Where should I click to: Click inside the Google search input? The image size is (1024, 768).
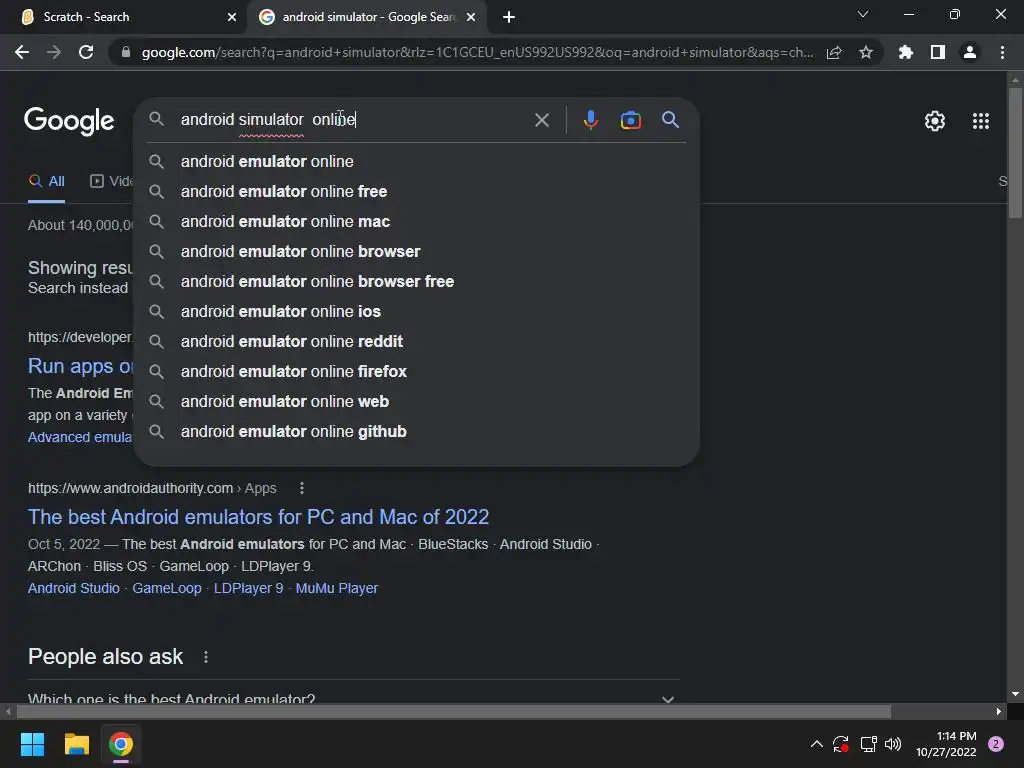tap(353, 120)
